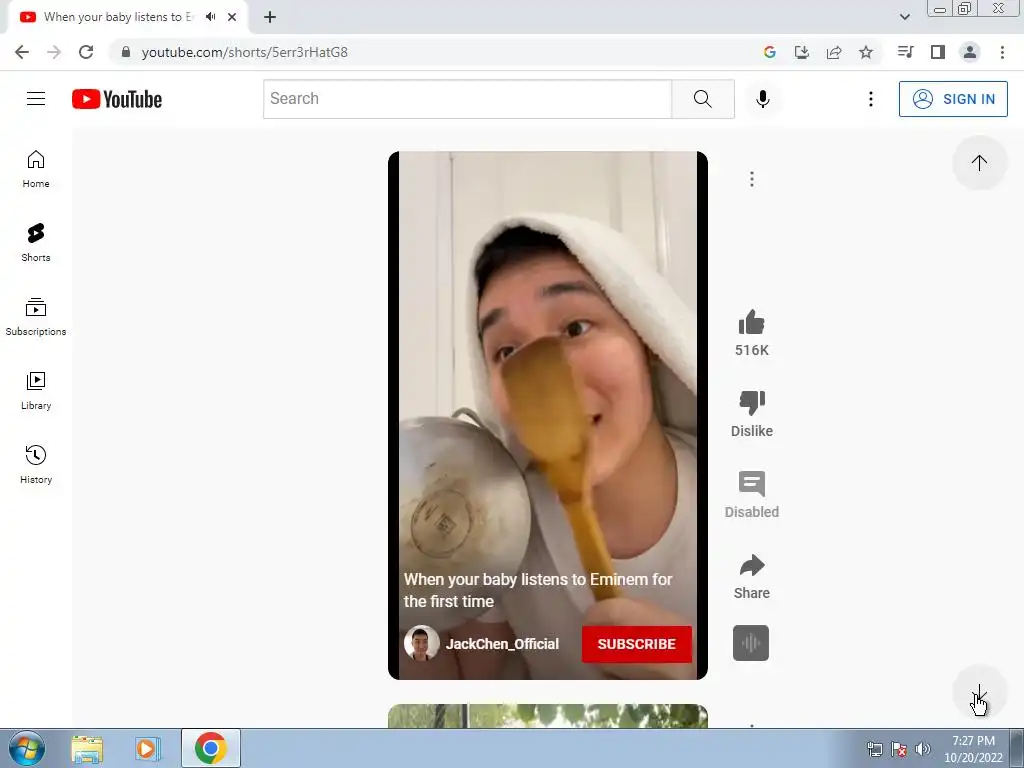Click the JackChen_Official channel avatar

(x=421, y=643)
